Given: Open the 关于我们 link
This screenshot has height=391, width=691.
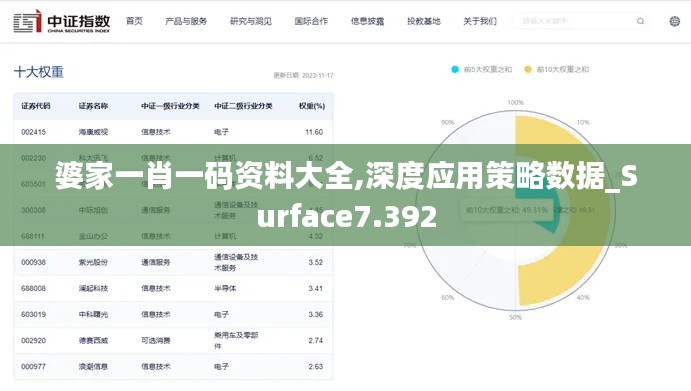Looking at the screenshot, I should [480, 21].
